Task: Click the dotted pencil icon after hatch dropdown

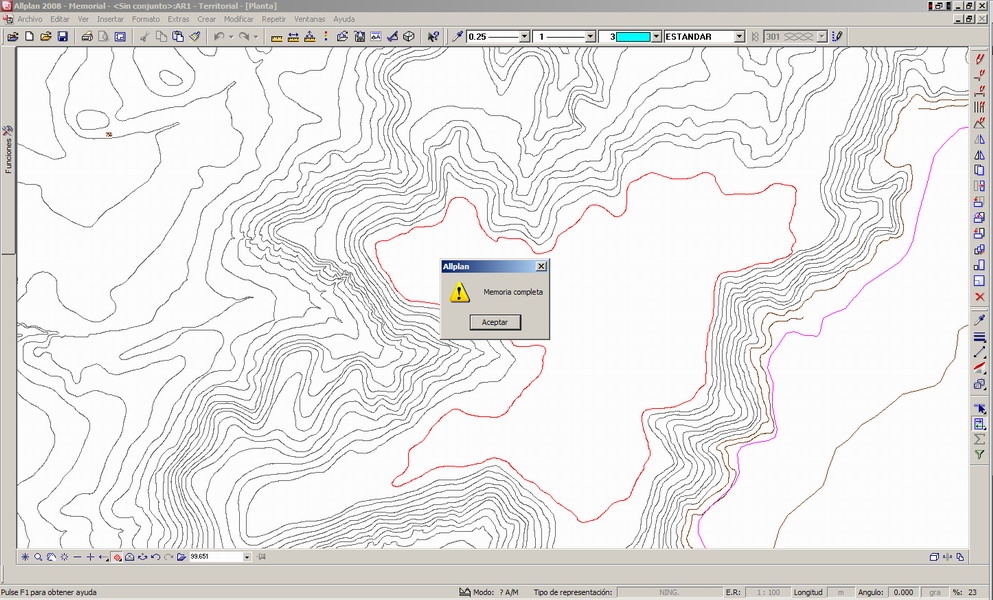Action: point(837,37)
